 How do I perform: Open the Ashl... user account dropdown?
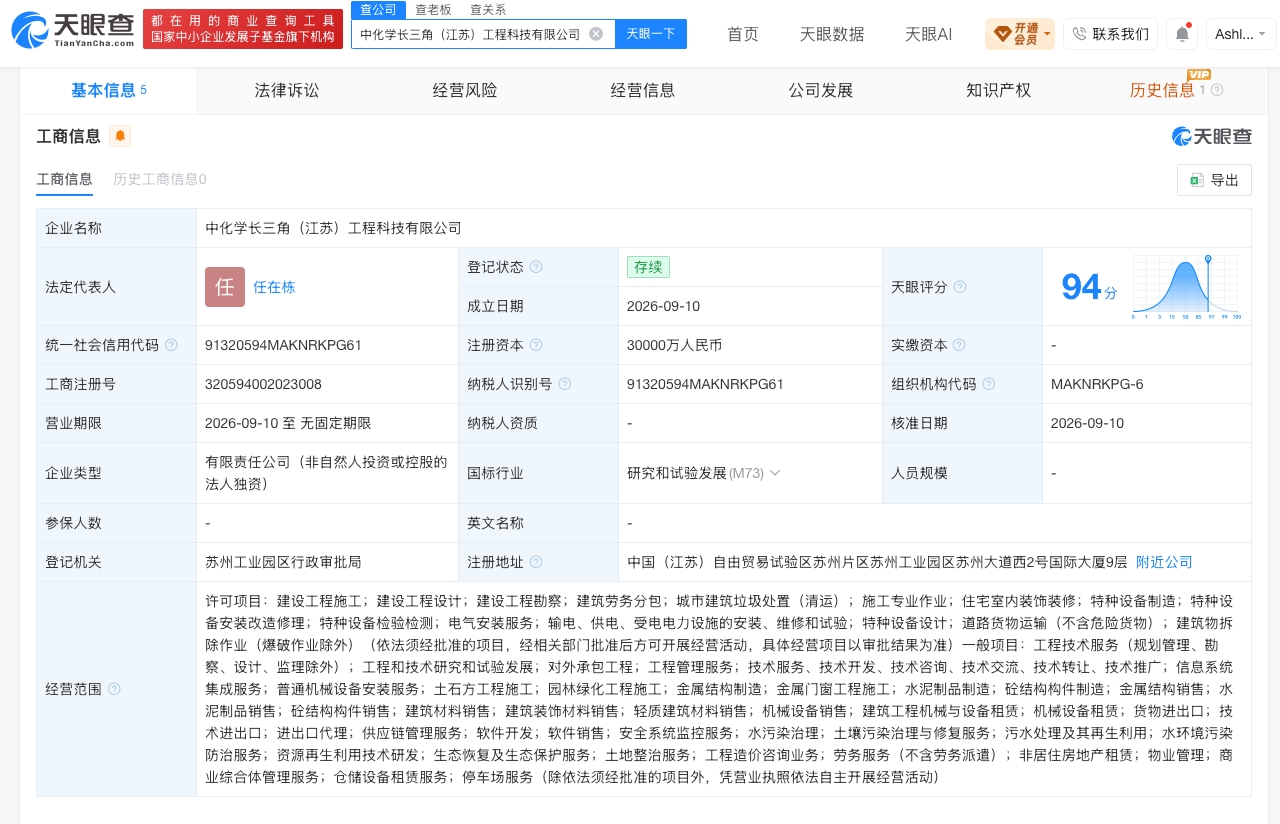point(1241,34)
